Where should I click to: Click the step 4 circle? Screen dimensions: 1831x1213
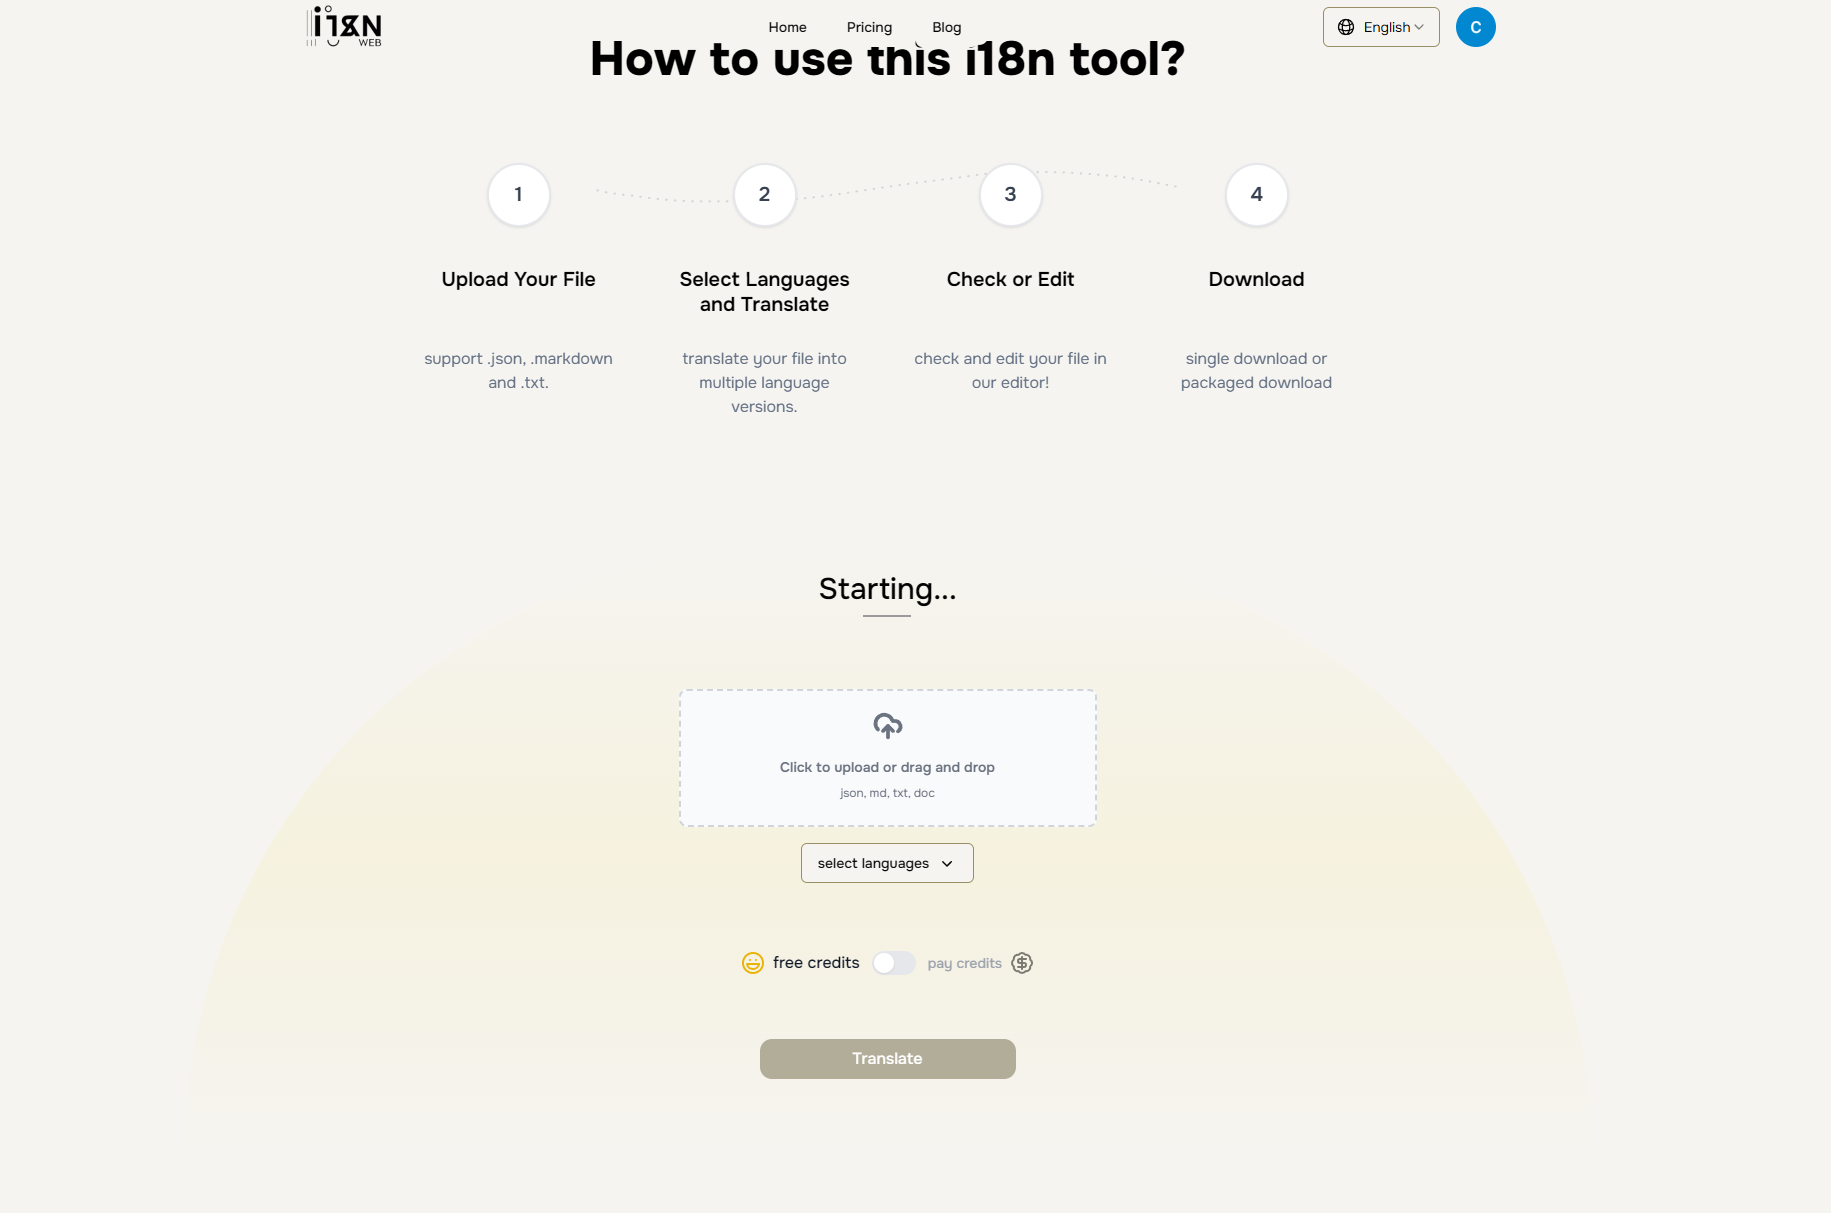coord(1256,194)
